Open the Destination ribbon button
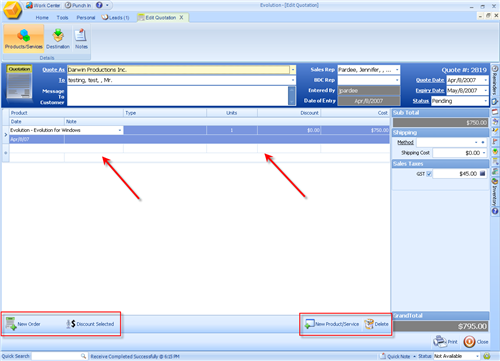Viewport: 500px width, 361px height. point(58,39)
